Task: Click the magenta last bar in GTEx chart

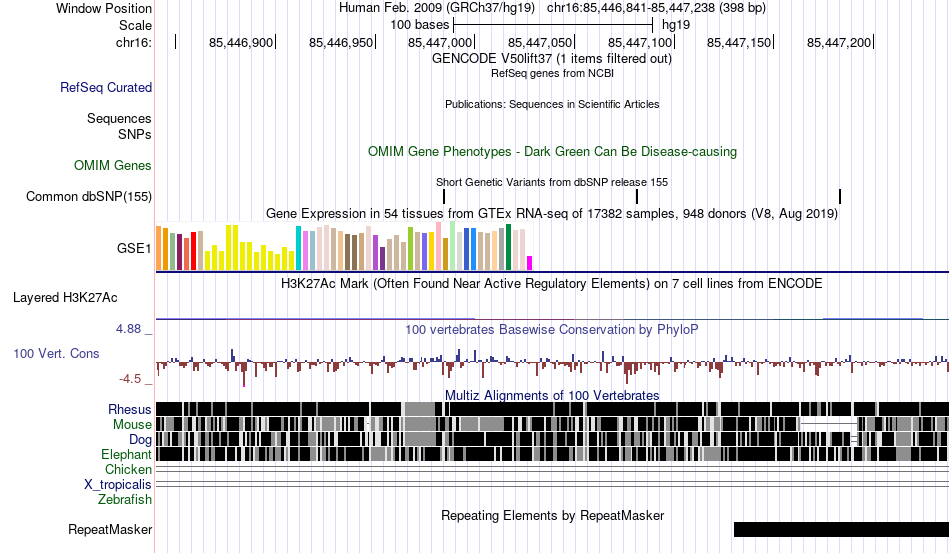Action: pyautogui.click(x=530, y=263)
